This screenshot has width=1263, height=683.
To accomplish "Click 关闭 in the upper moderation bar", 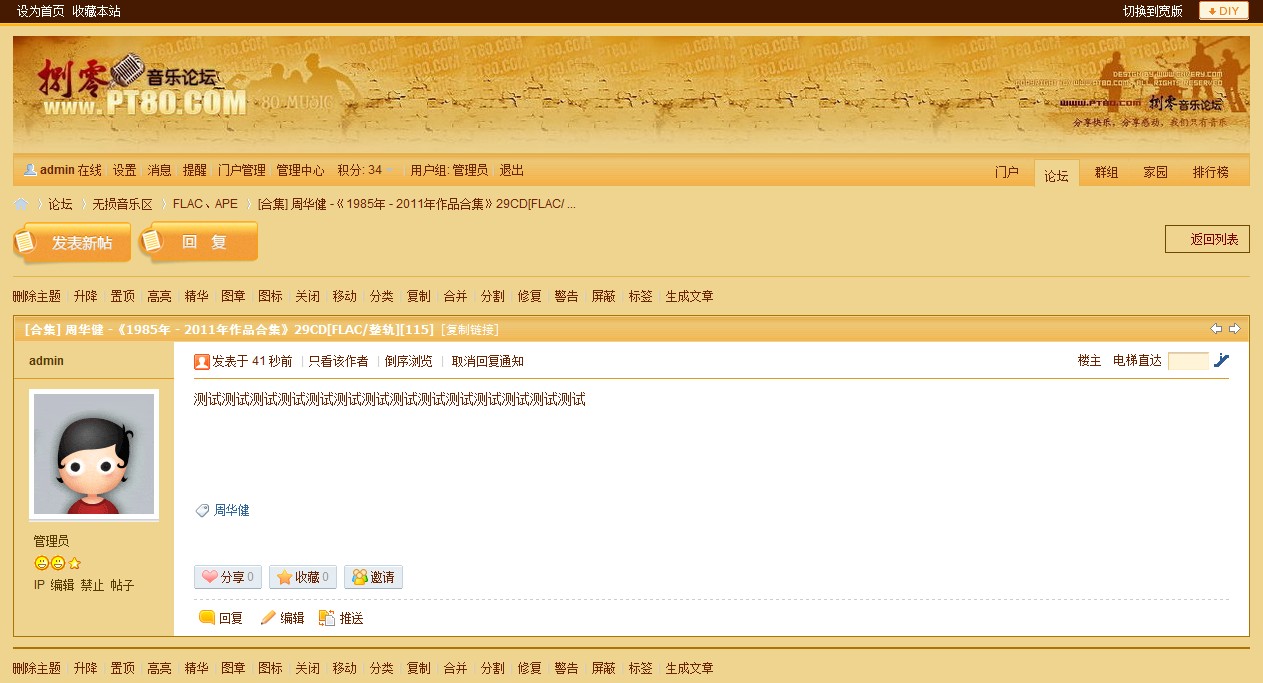I will 307,296.
